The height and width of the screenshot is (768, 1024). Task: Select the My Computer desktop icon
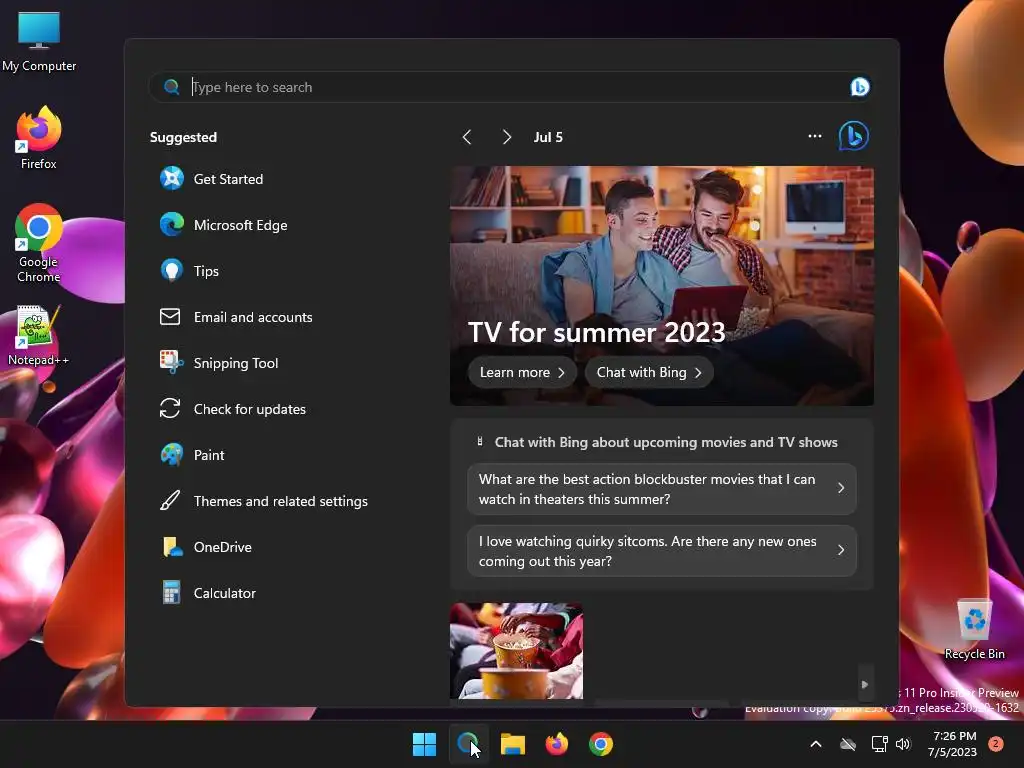[x=39, y=40]
